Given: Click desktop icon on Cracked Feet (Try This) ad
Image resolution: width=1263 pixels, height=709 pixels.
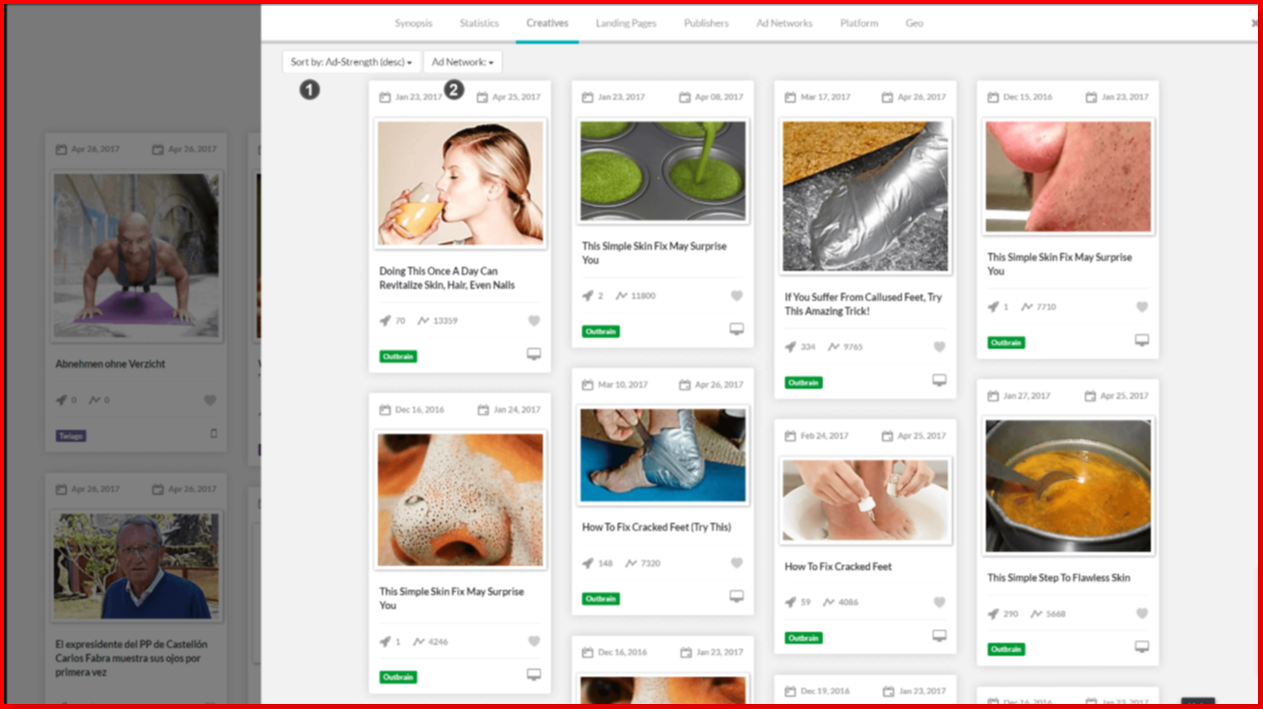Looking at the screenshot, I should click(737, 596).
